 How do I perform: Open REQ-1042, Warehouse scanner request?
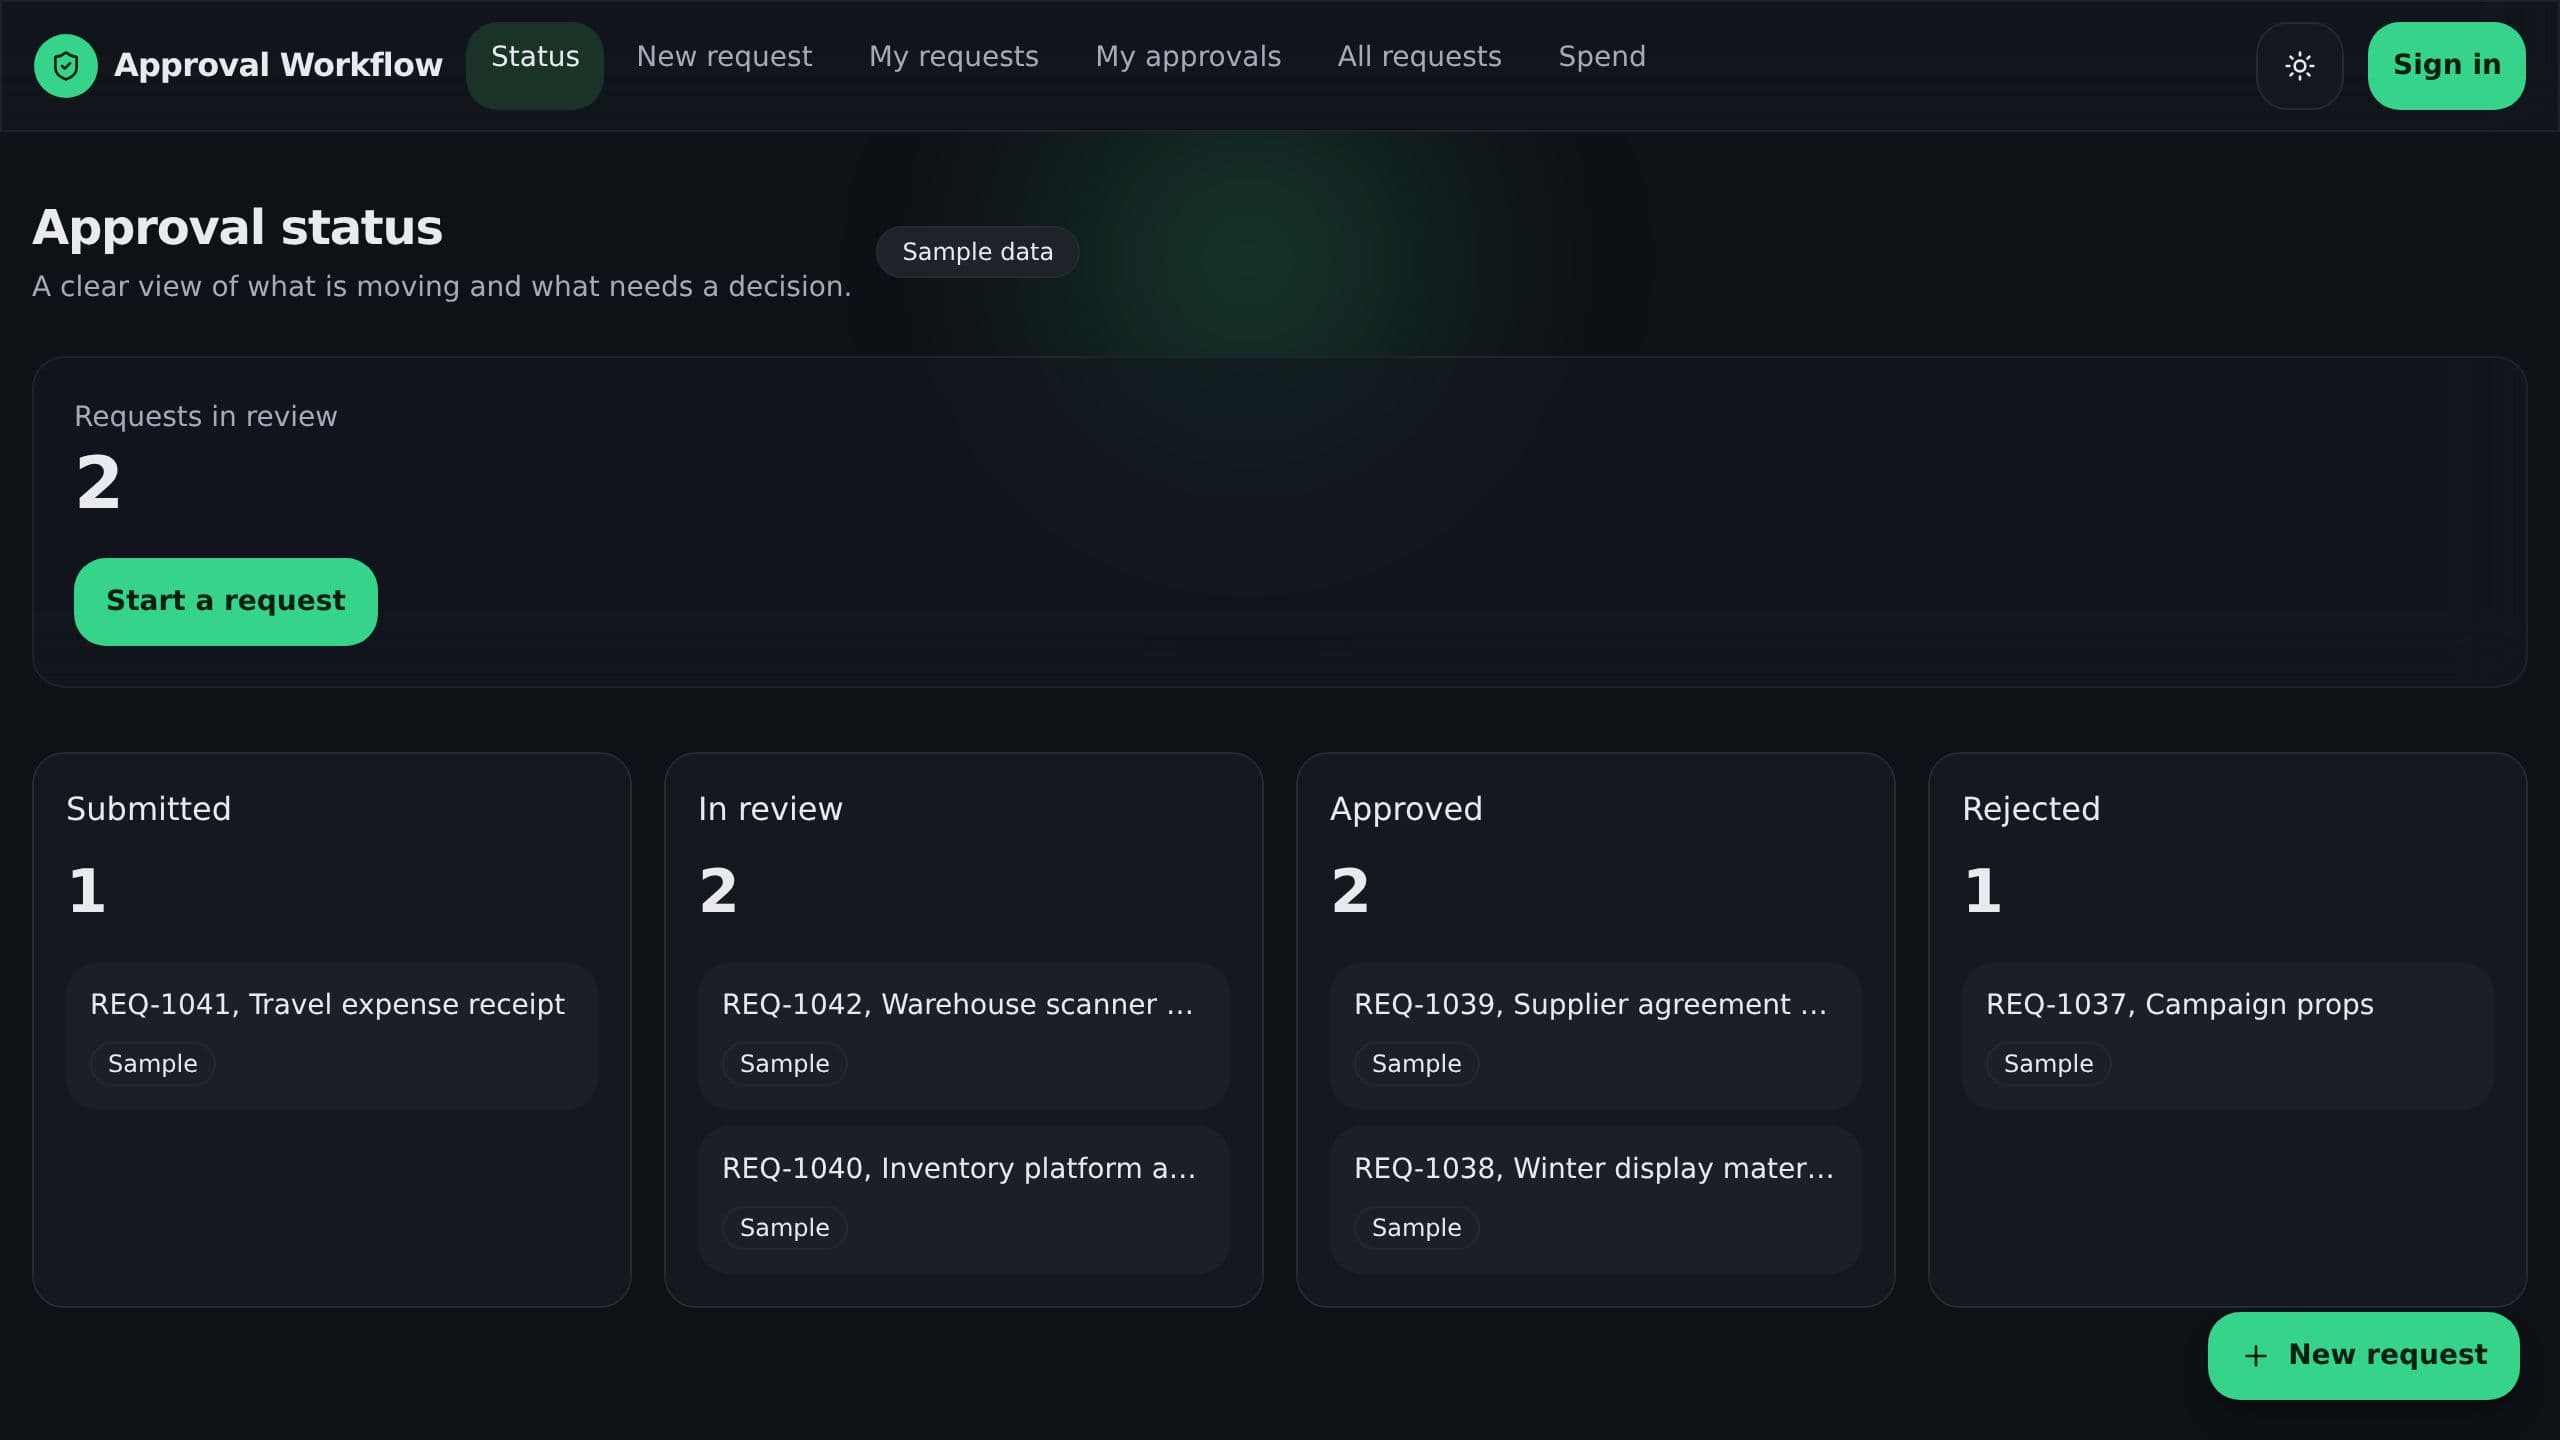click(964, 1036)
